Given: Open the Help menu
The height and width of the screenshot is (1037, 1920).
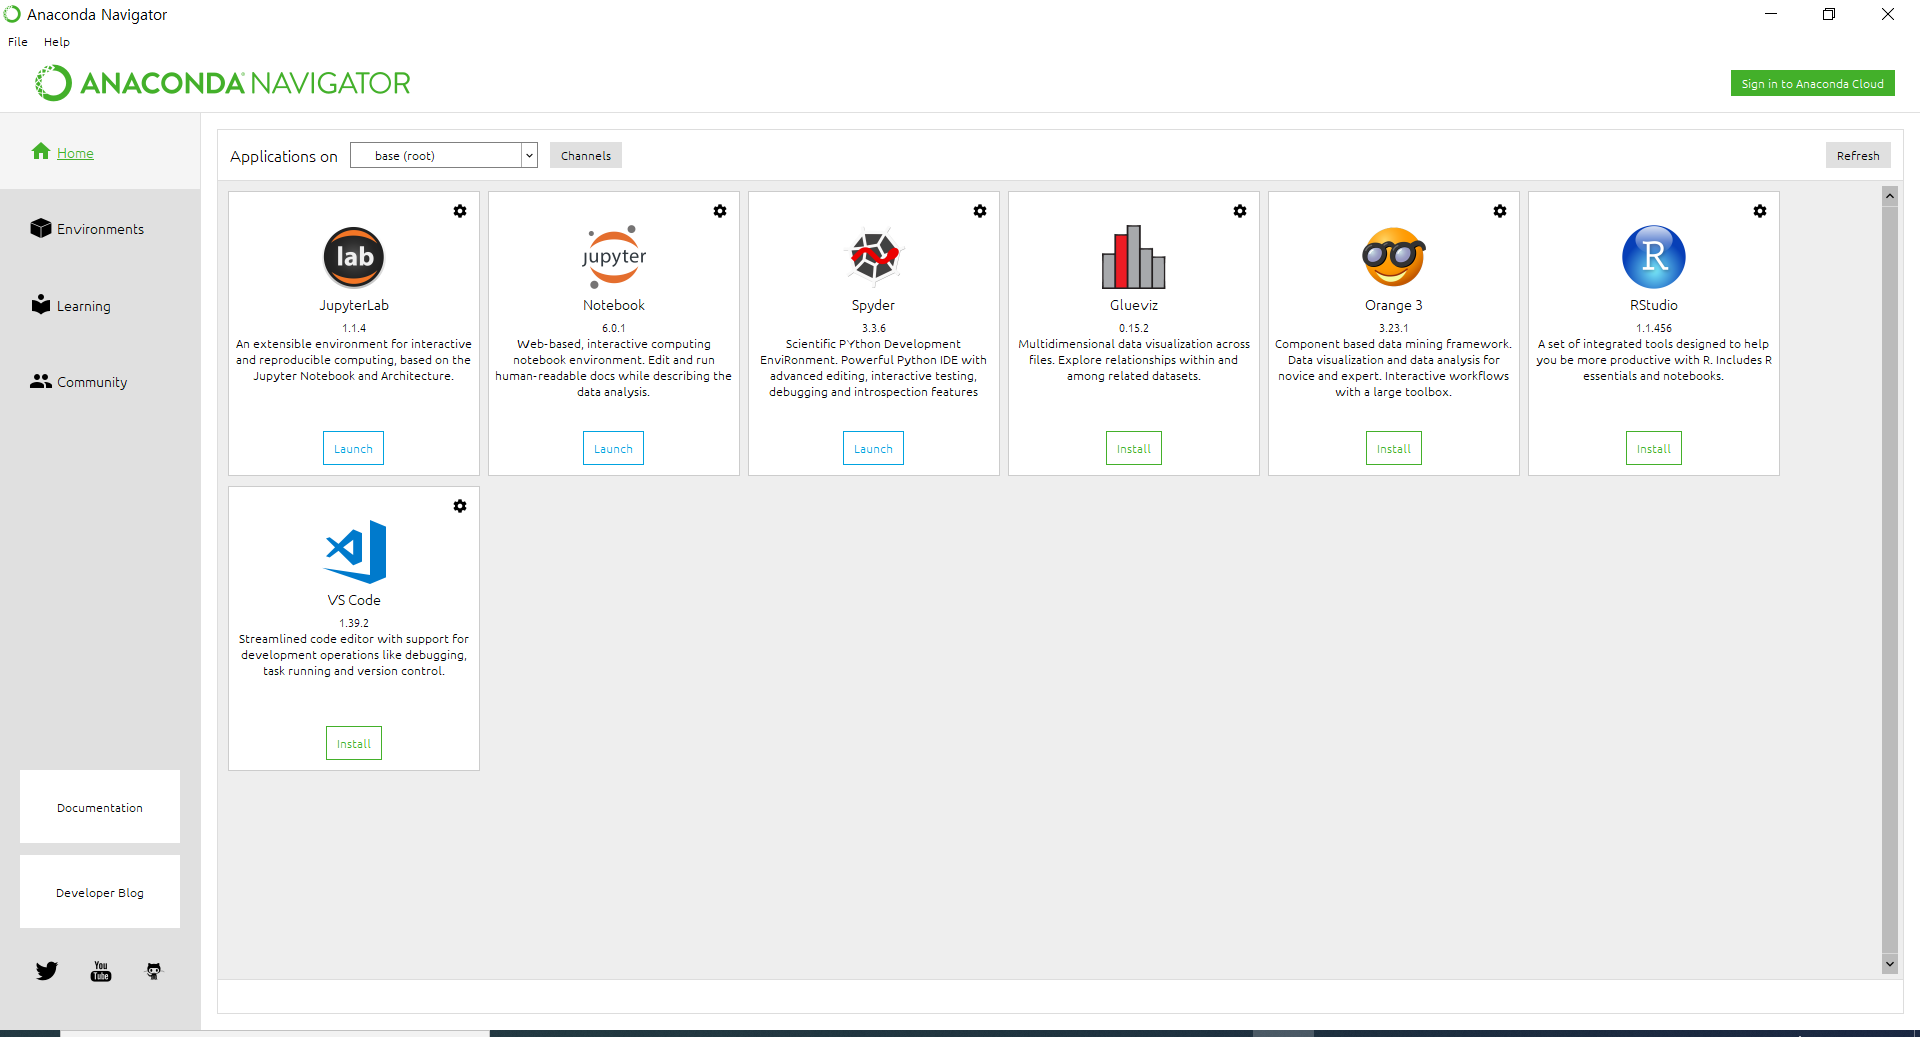Looking at the screenshot, I should (57, 42).
